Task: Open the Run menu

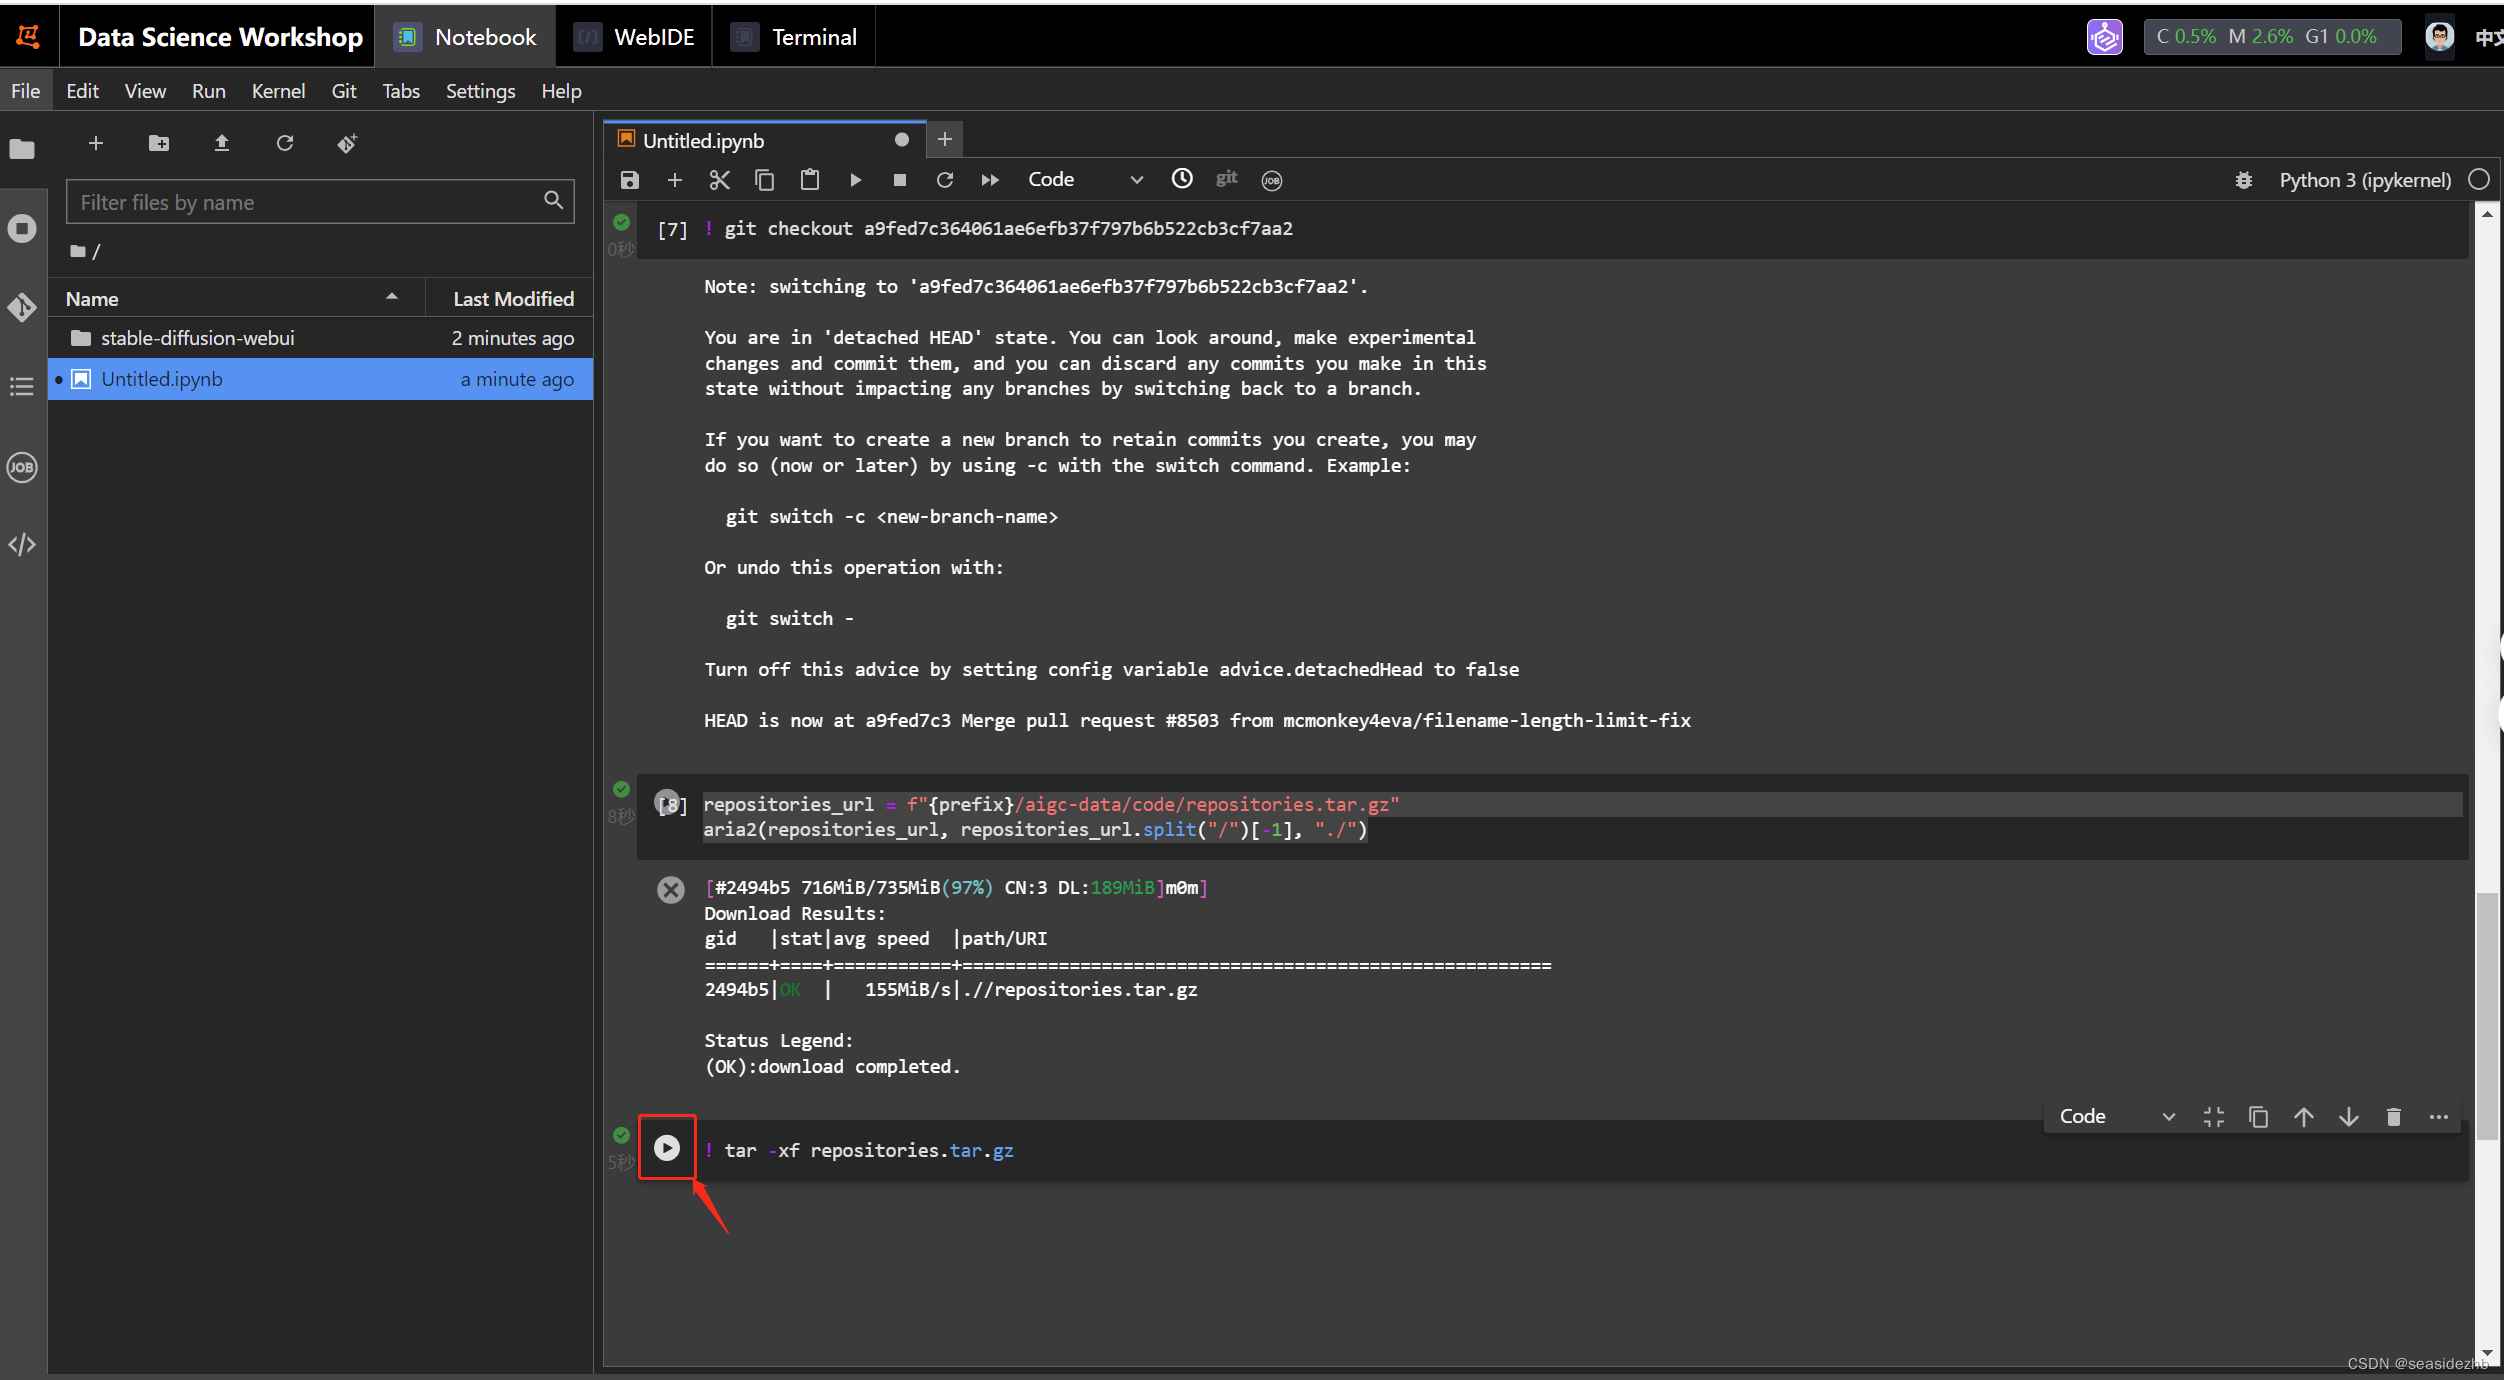Action: [208, 91]
